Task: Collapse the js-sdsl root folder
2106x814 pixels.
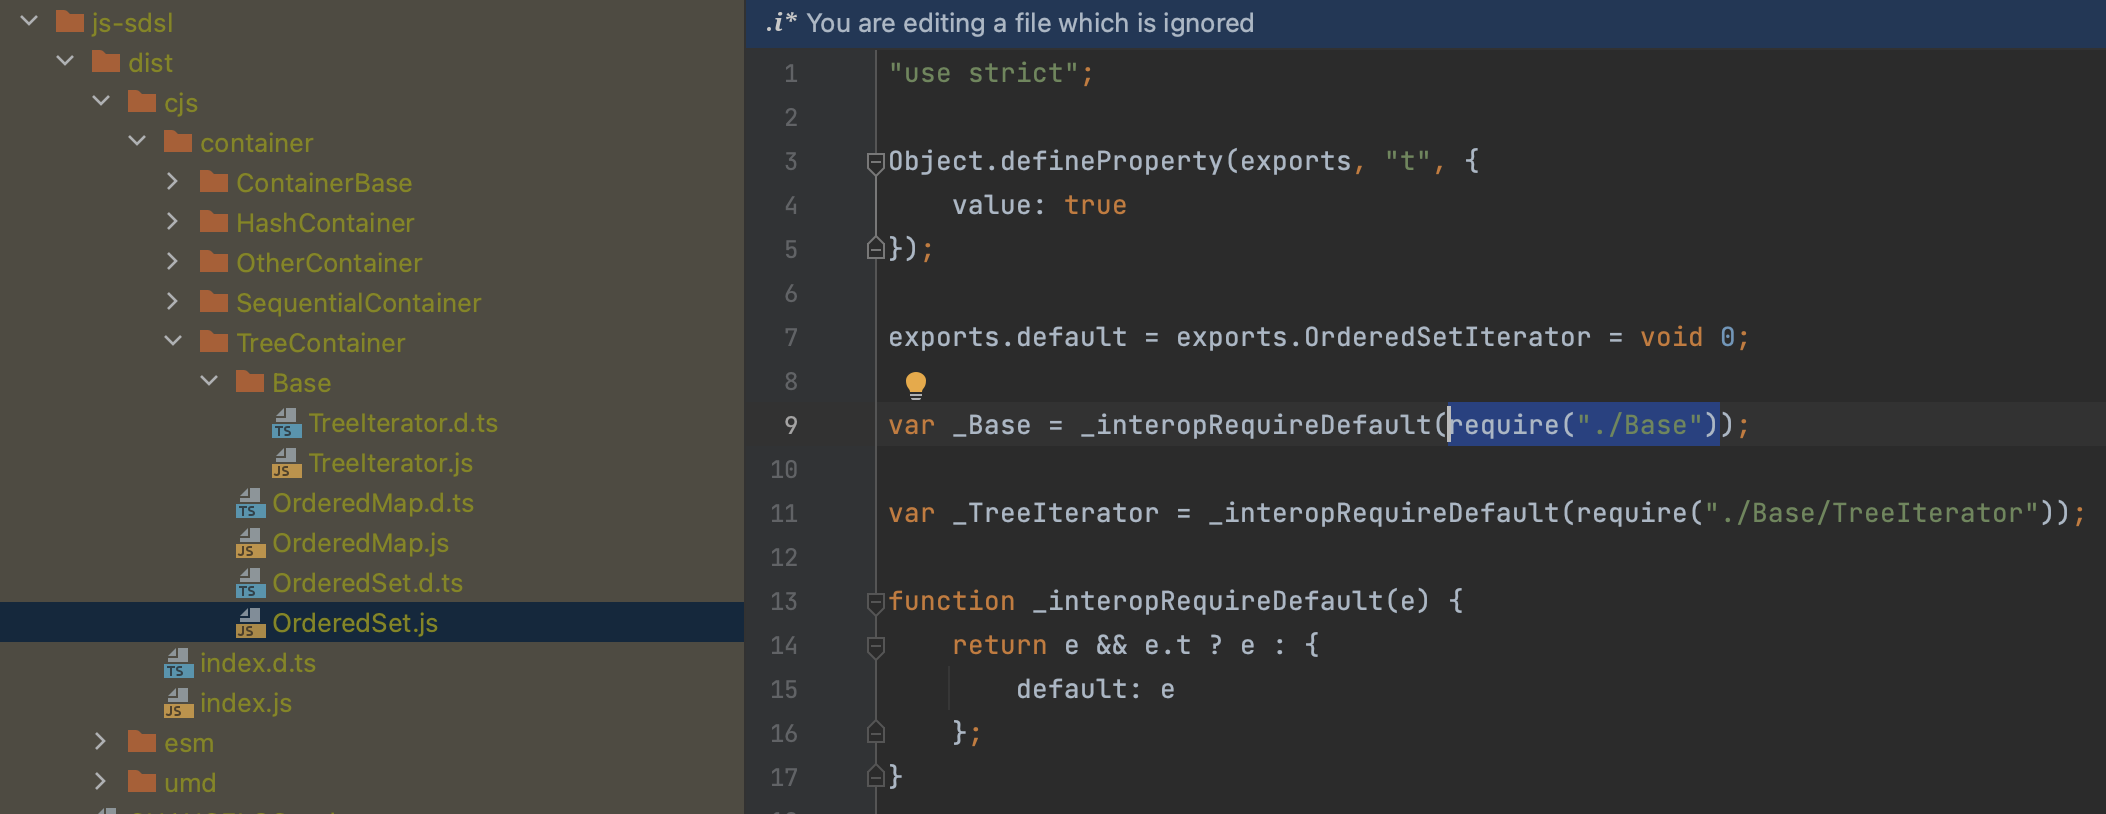Action: click(29, 21)
